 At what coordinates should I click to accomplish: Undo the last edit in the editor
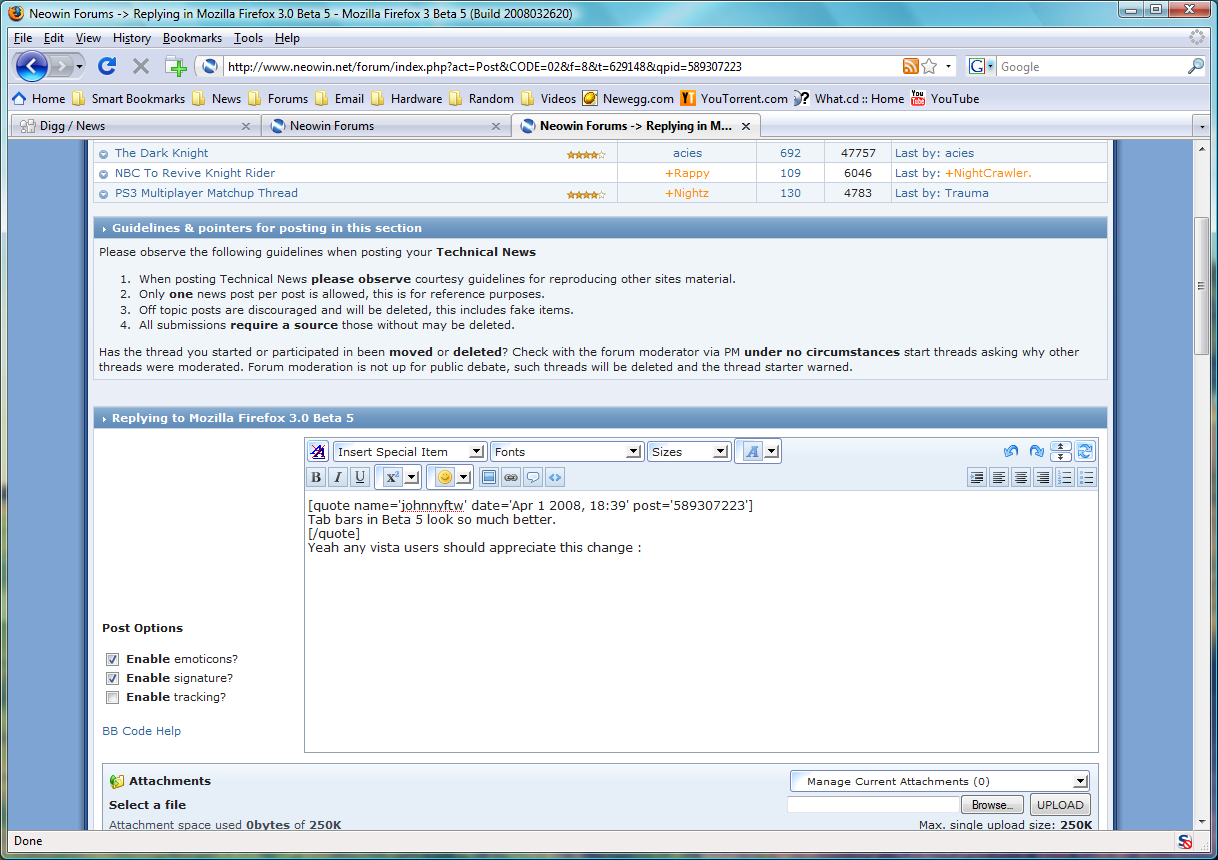(x=1011, y=452)
